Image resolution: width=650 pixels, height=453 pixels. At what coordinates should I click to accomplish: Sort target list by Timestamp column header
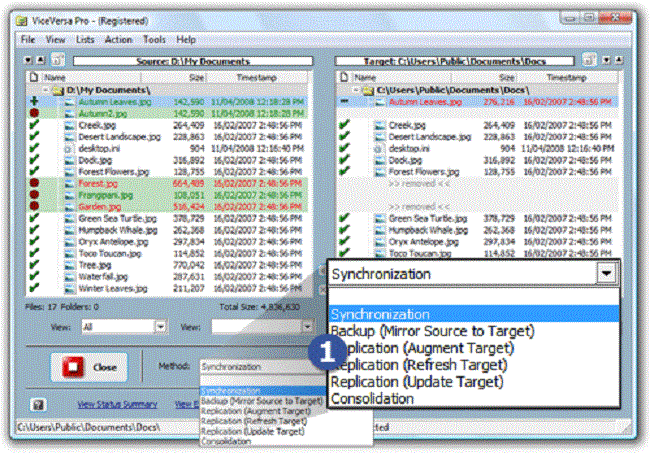(x=566, y=78)
